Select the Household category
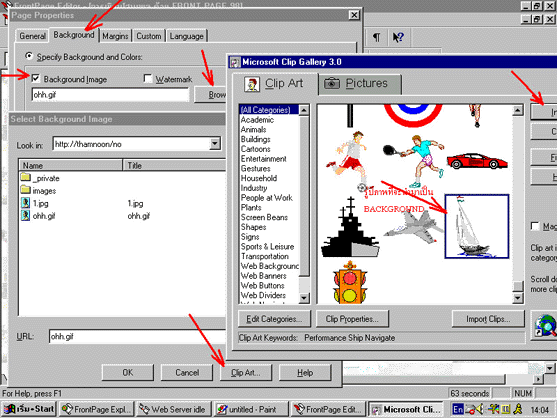This screenshot has width=557, height=418. pyautogui.click(x=269, y=178)
